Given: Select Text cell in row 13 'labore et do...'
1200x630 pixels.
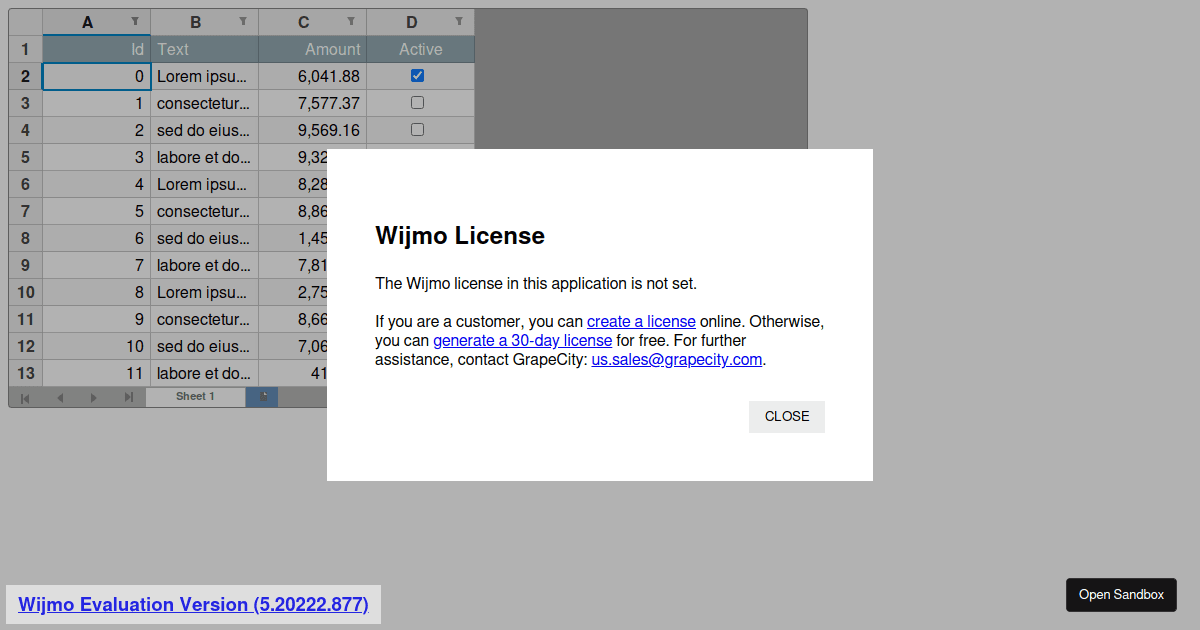Looking at the screenshot, I should [x=205, y=373].
